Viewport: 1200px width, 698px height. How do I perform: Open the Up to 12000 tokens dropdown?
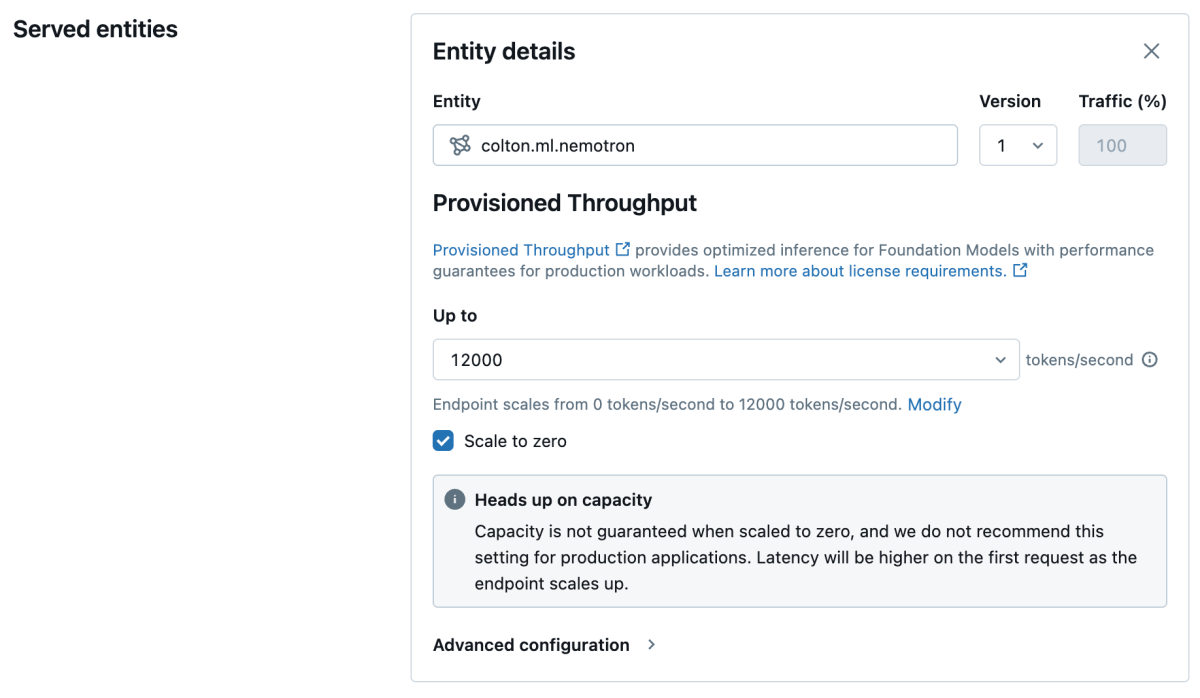tap(726, 360)
